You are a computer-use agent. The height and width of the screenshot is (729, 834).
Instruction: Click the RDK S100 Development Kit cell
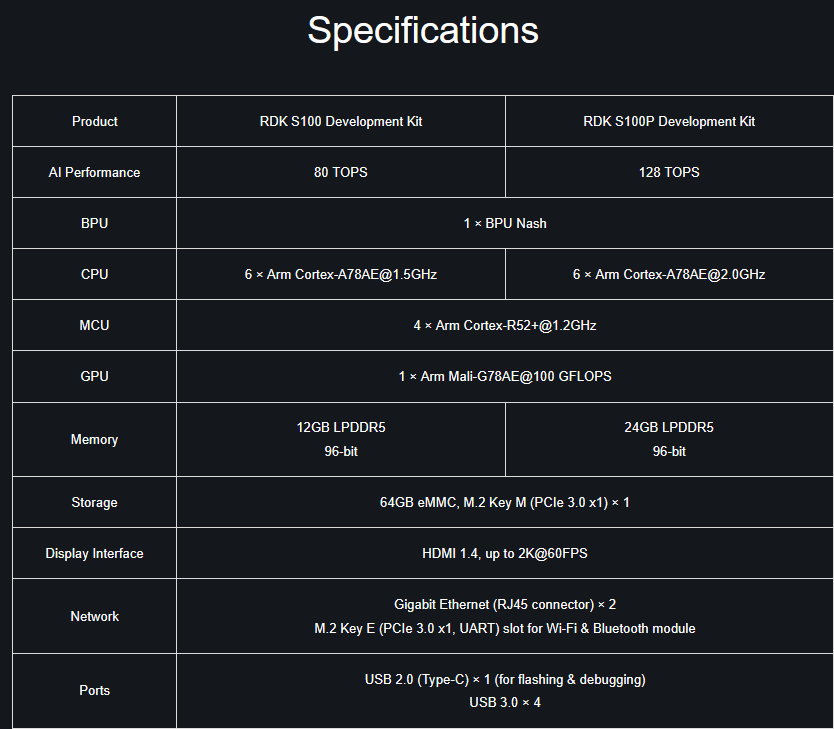(x=341, y=121)
